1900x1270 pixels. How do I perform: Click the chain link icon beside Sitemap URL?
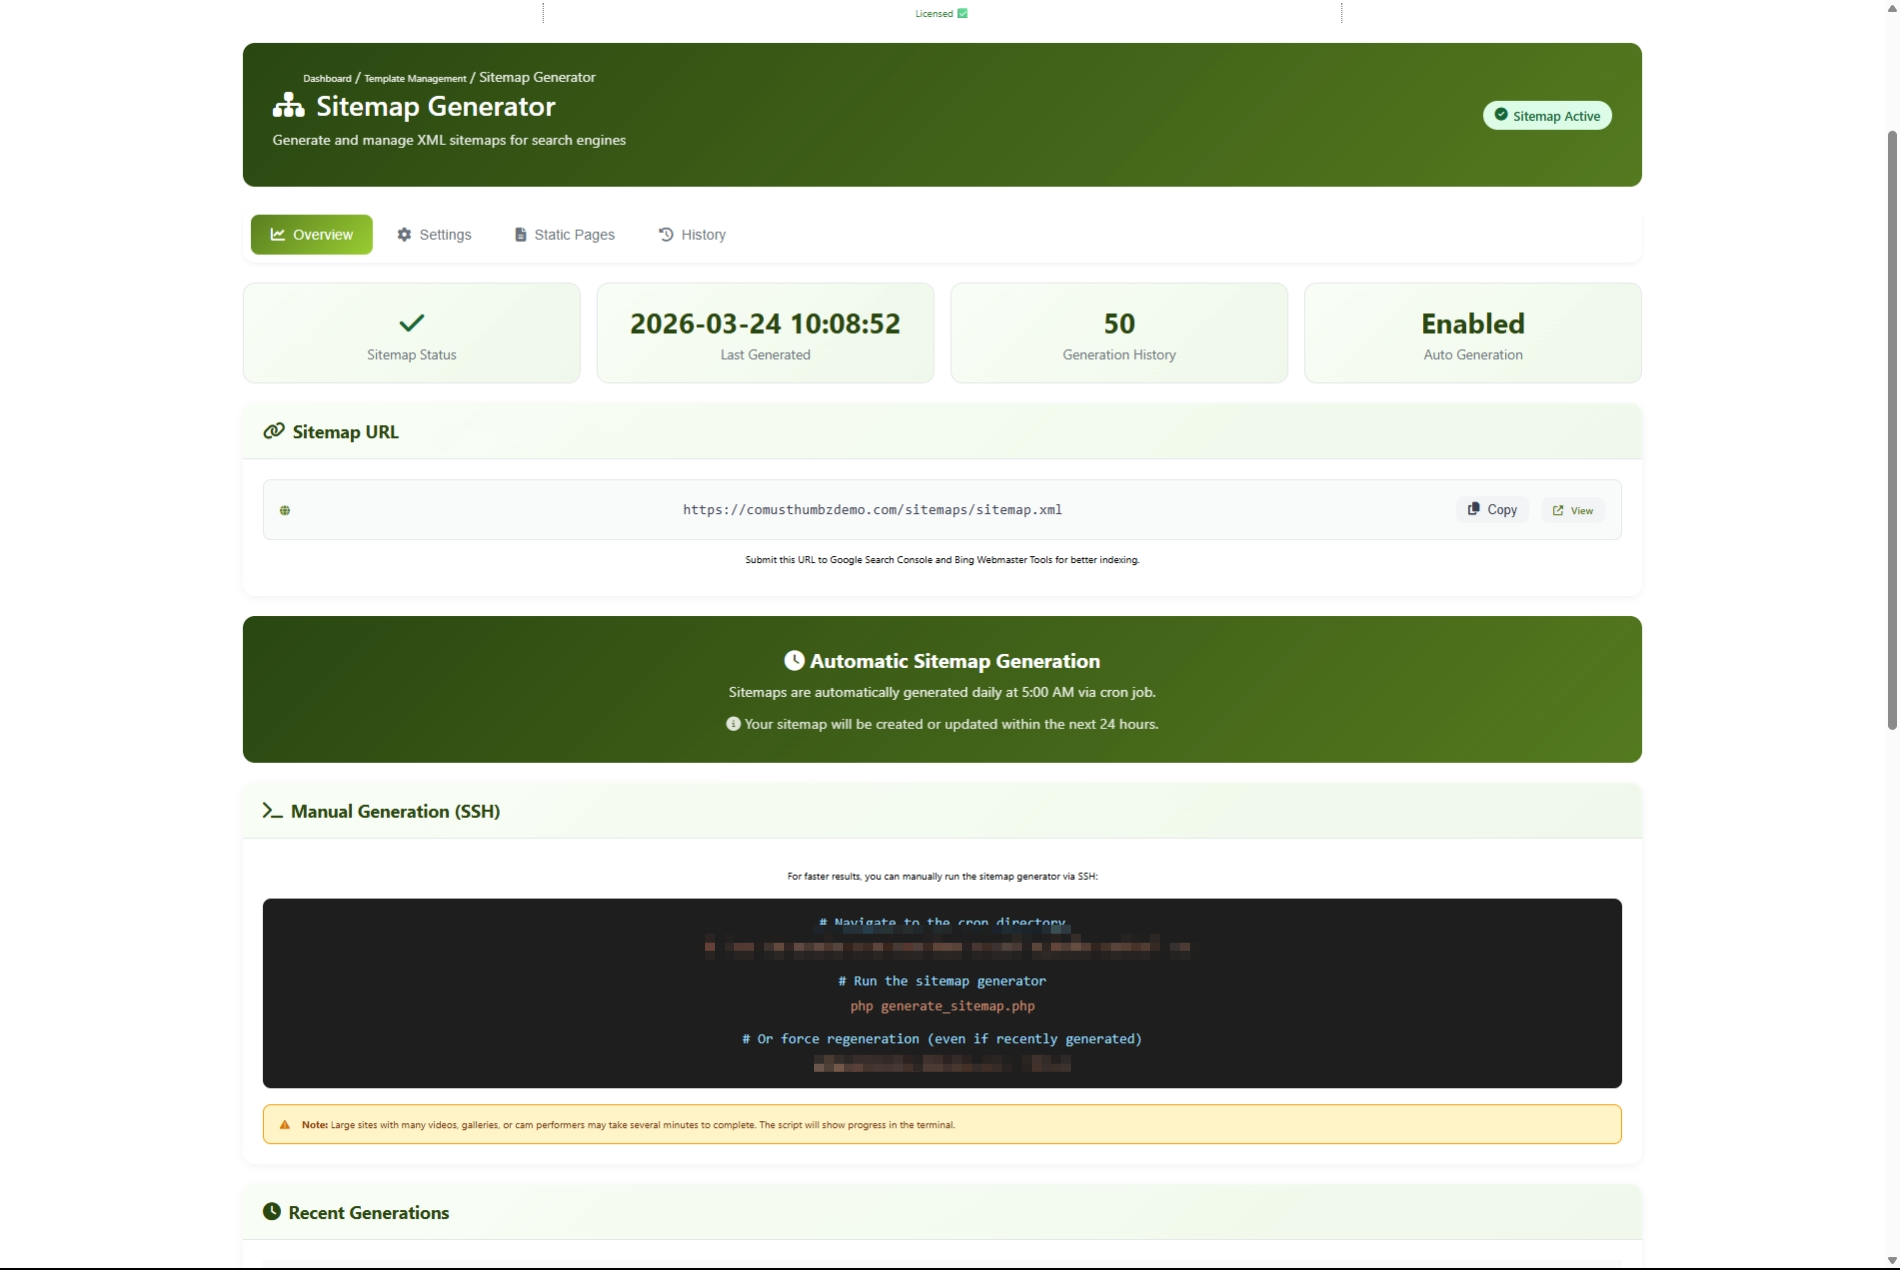pos(273,431)
